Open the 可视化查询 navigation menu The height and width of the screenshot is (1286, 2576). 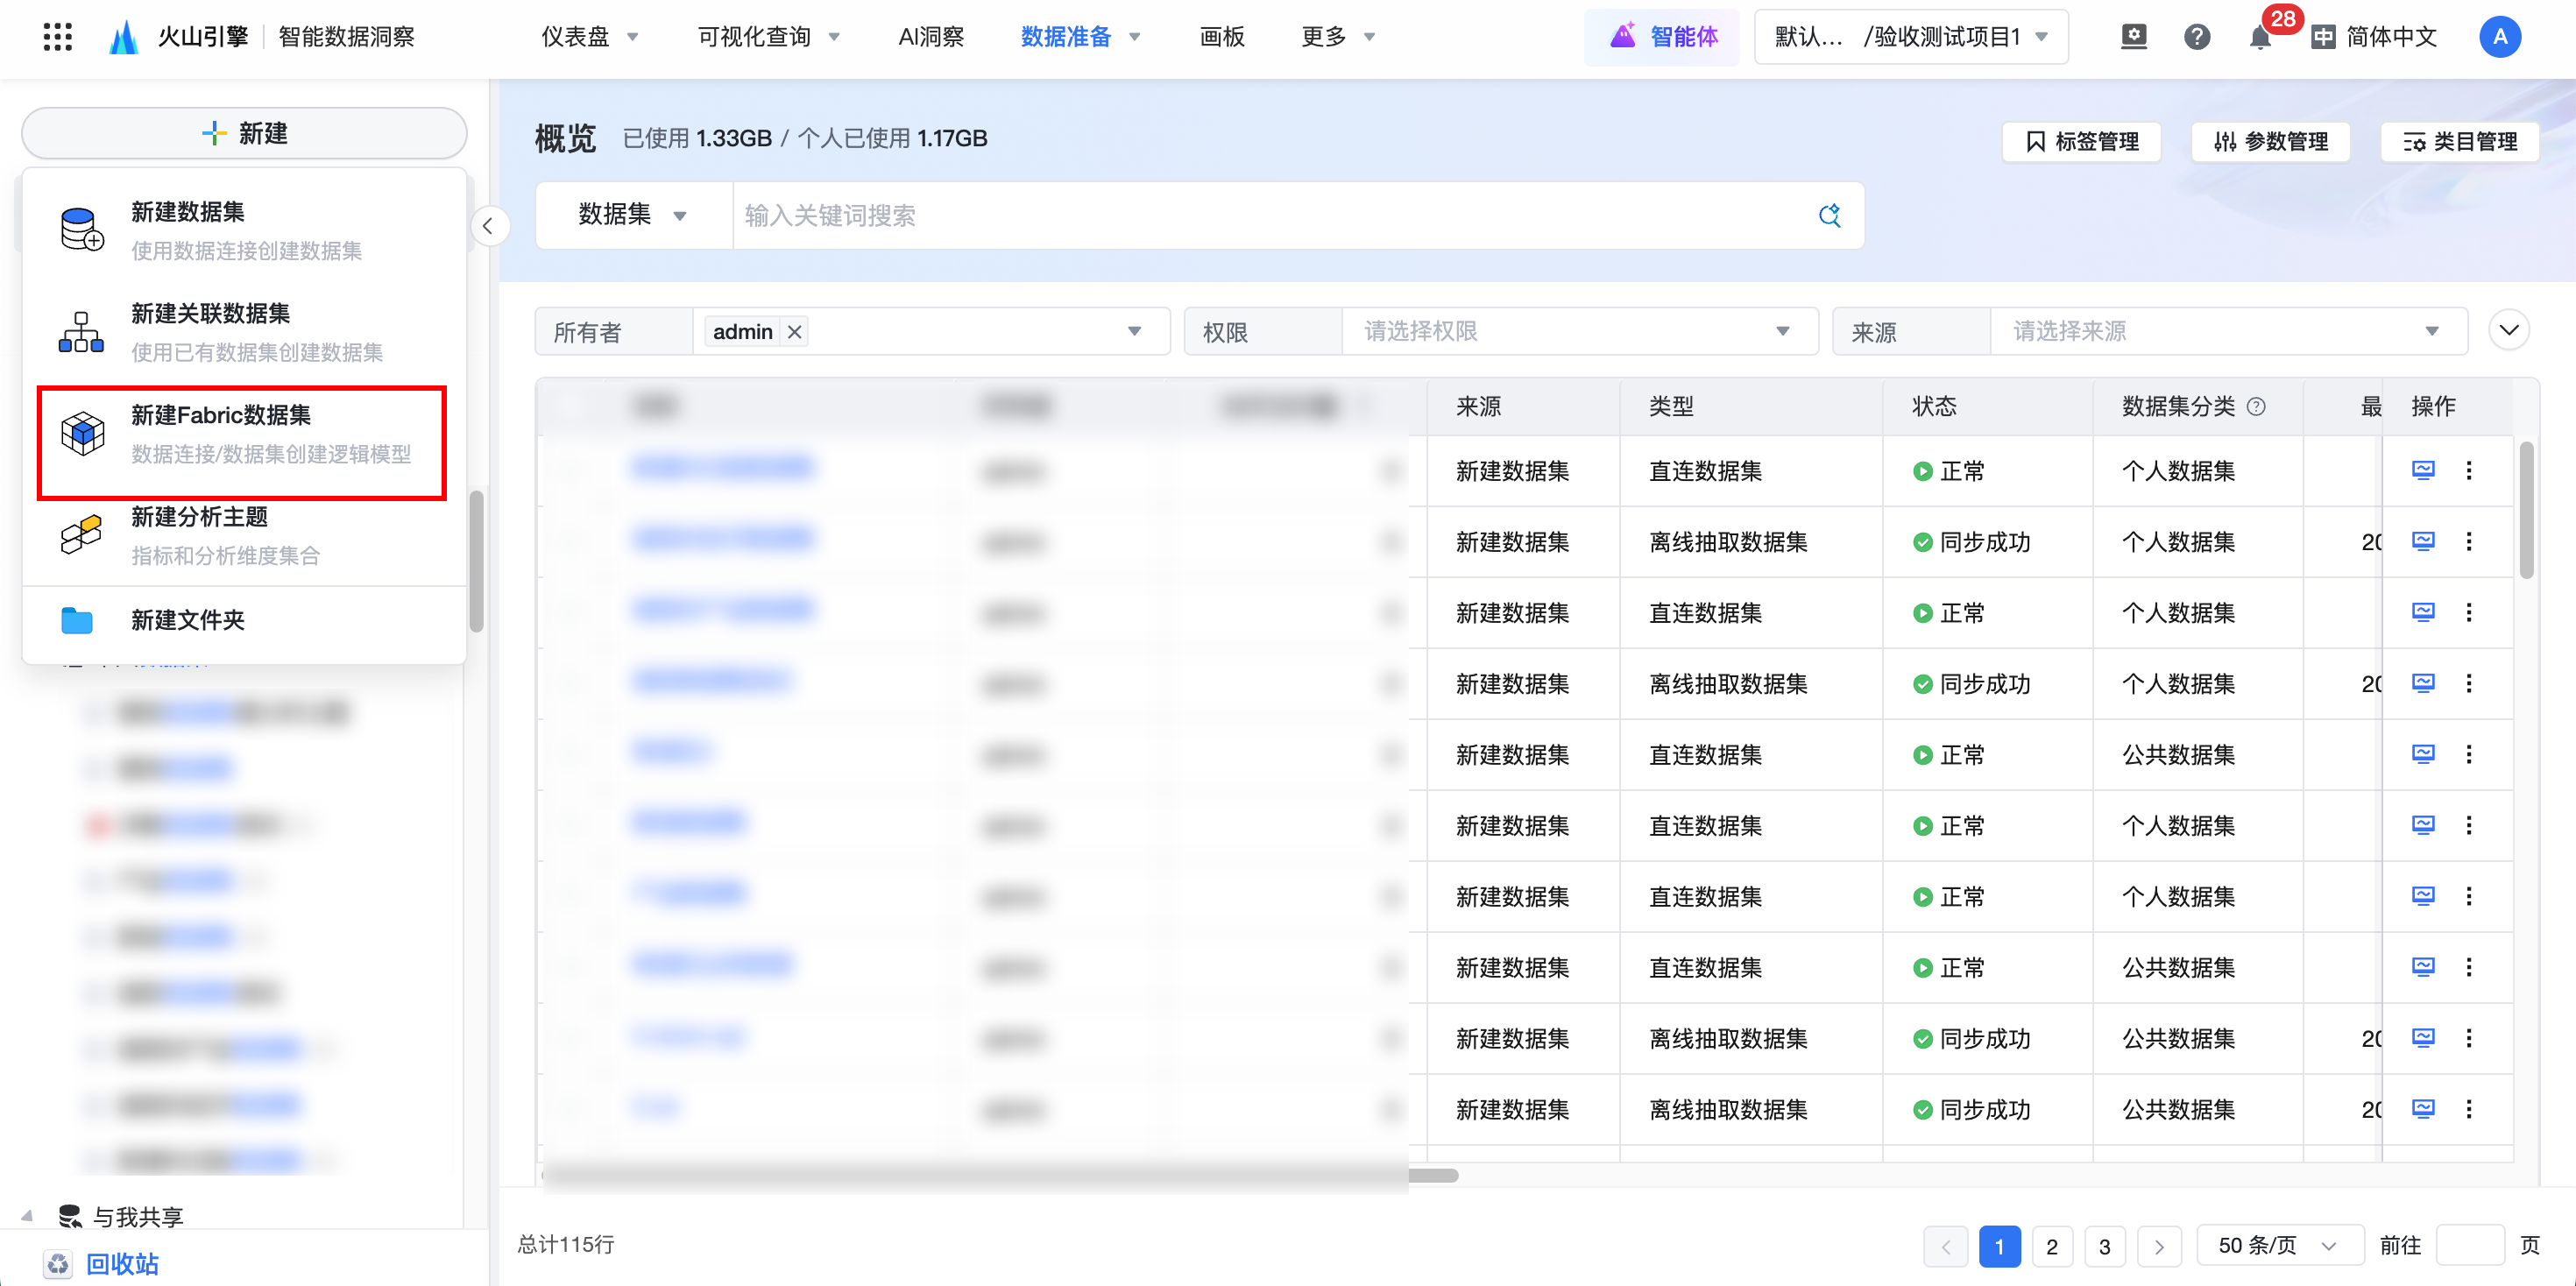point(767,37)
